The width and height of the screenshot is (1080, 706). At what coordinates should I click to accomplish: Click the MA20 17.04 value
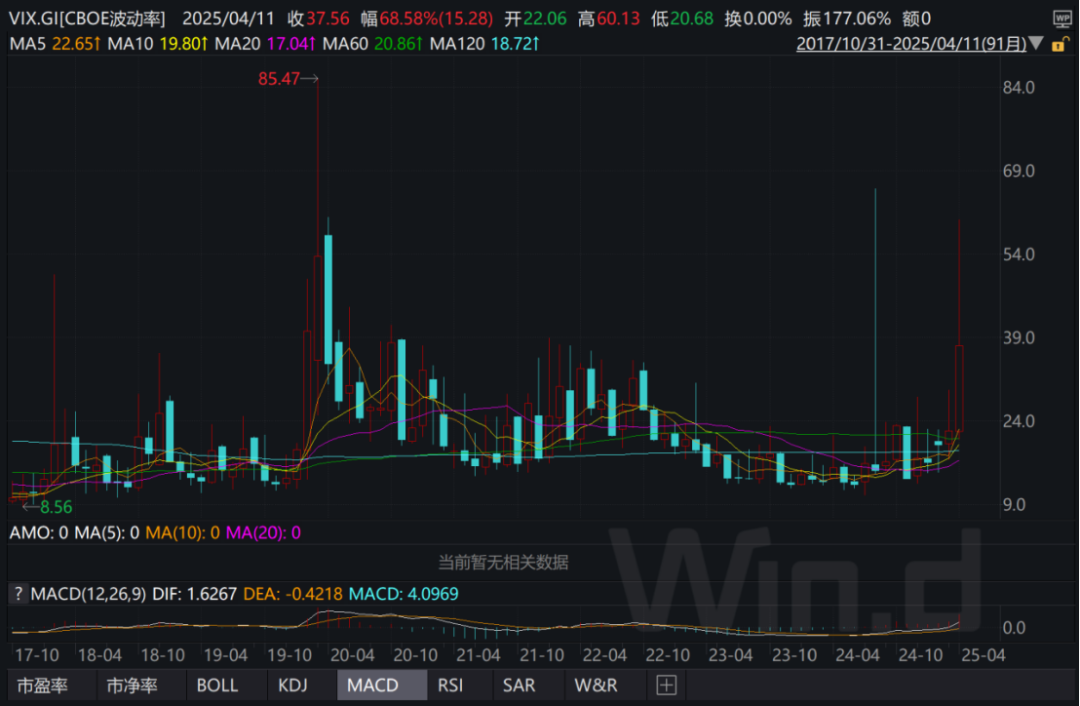[265, 44]
